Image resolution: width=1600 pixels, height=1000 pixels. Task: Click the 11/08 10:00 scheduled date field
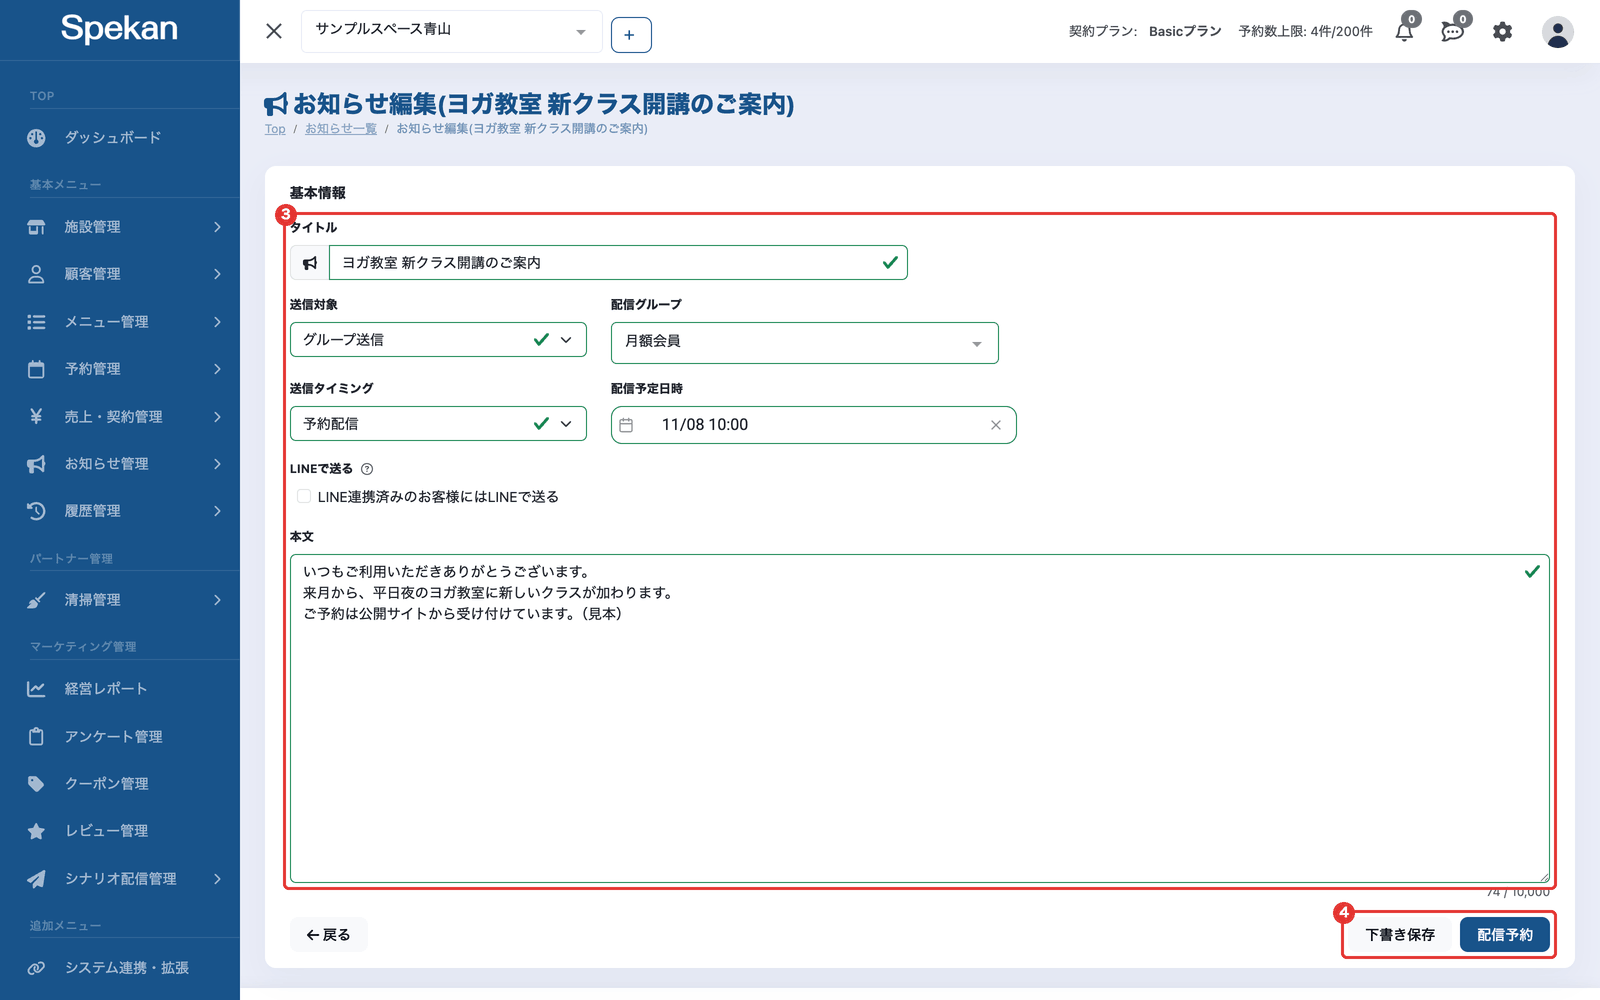click(813, 425)
